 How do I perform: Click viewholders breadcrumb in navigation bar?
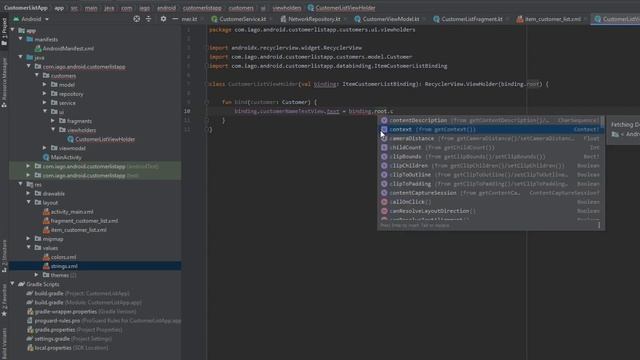287,8
